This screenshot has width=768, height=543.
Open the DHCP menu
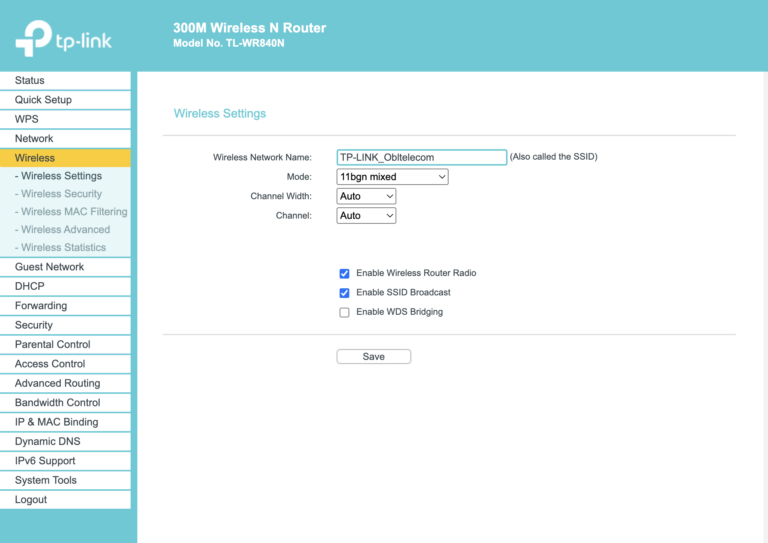[x=30, y=286]
